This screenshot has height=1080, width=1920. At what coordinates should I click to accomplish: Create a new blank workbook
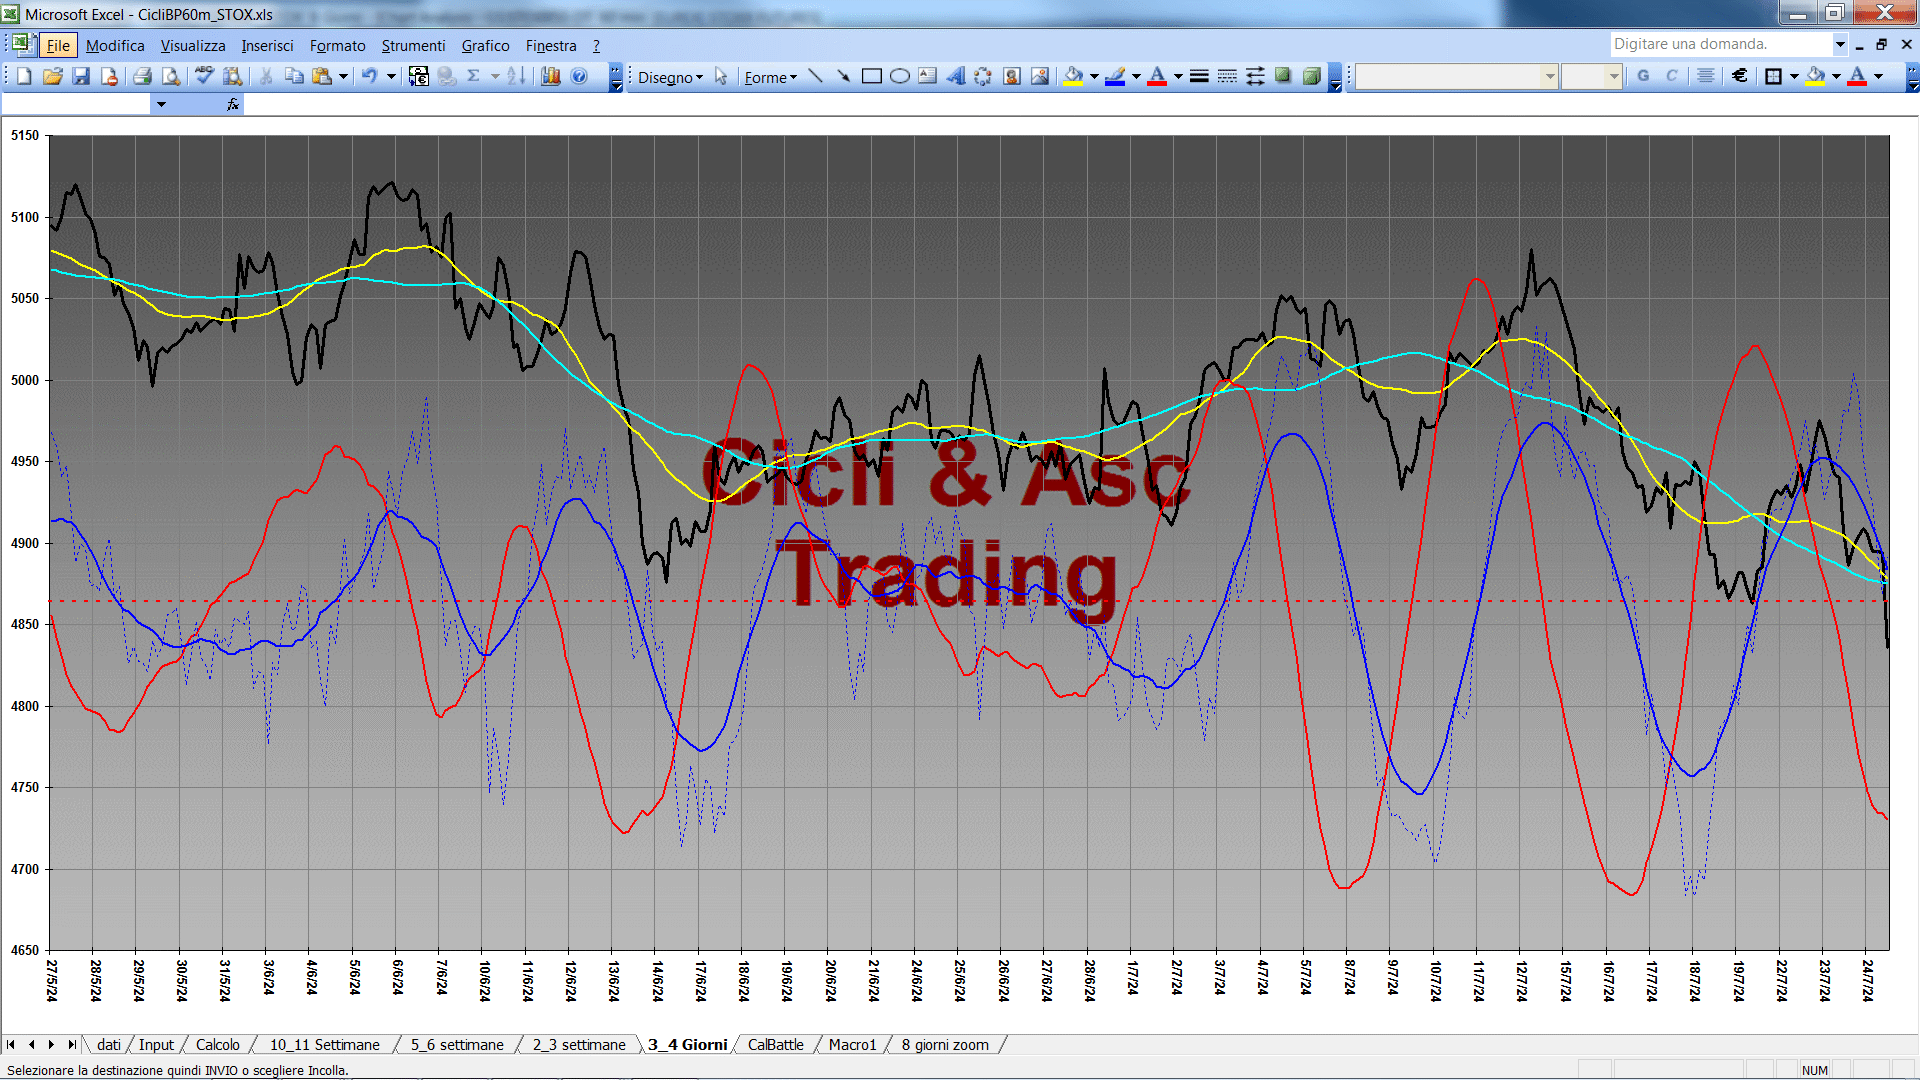point(24,76)
